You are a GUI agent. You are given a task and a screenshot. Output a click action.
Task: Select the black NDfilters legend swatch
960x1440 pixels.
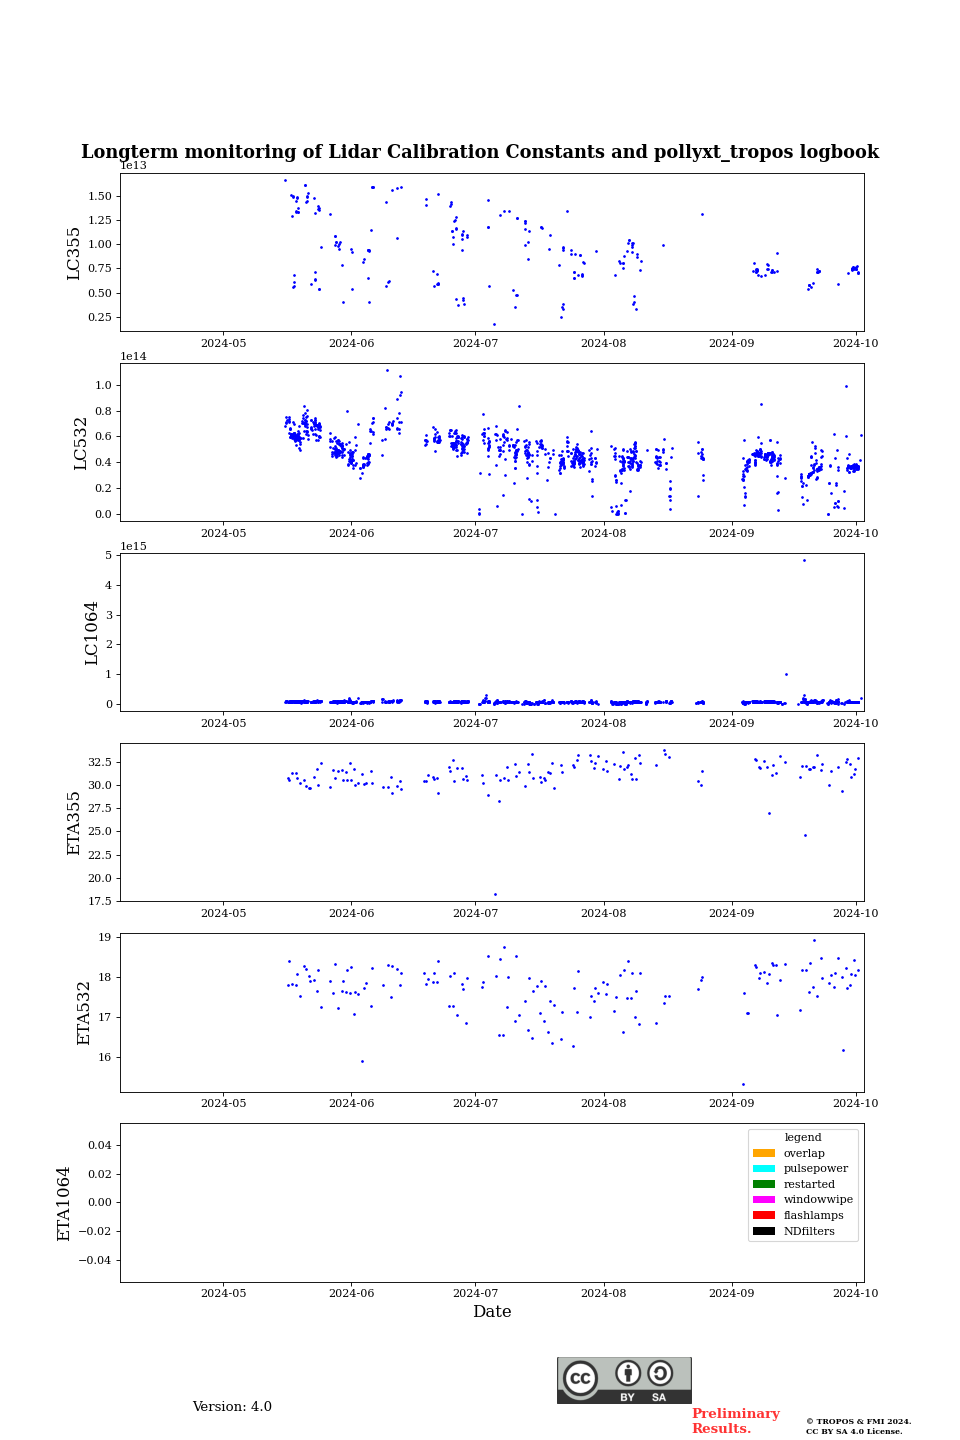[x=764, y=1231]
